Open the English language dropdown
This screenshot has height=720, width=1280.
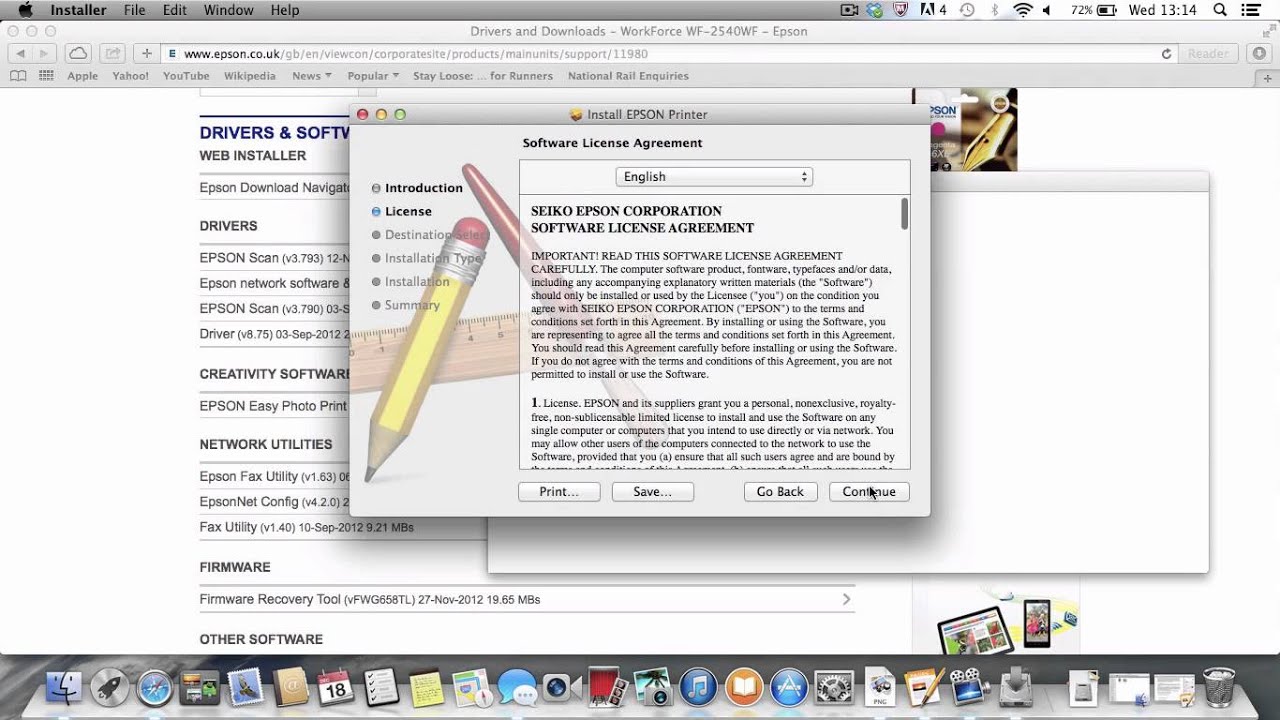[714, 177]
